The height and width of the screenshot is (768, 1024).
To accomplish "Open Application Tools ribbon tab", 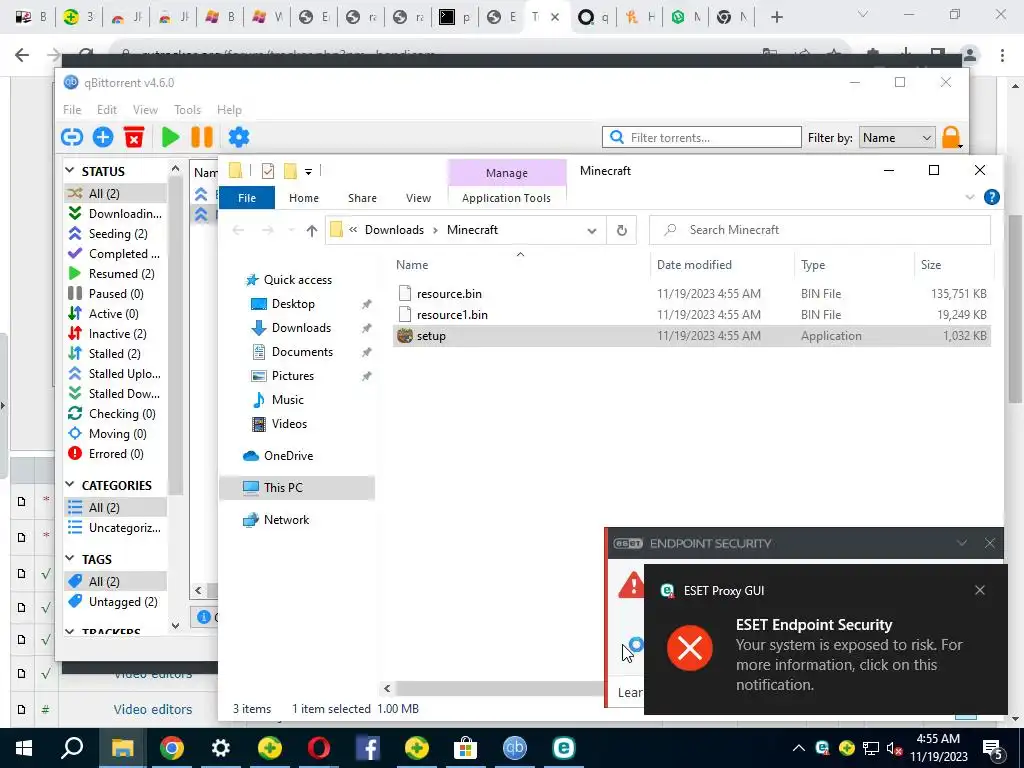I will coord(506,198).
